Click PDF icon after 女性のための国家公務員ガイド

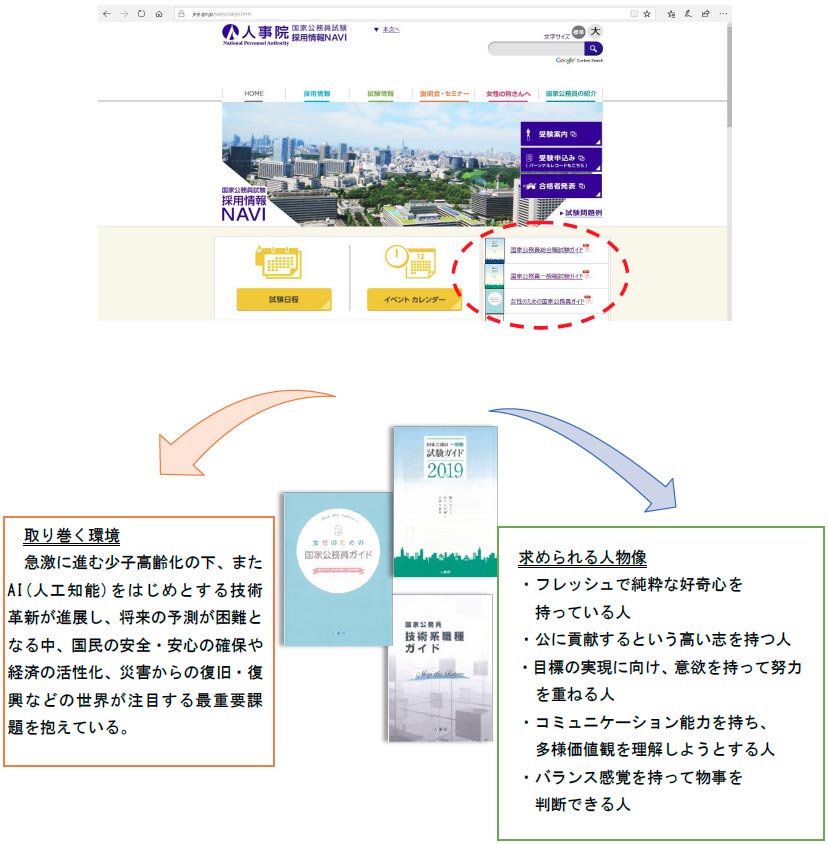point(588,299)
